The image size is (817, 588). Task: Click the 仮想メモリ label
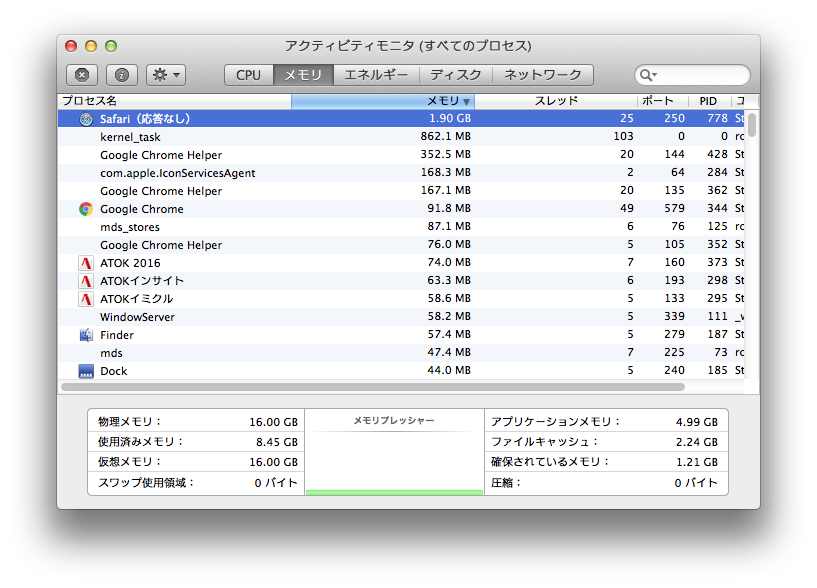tap(129, 462)
